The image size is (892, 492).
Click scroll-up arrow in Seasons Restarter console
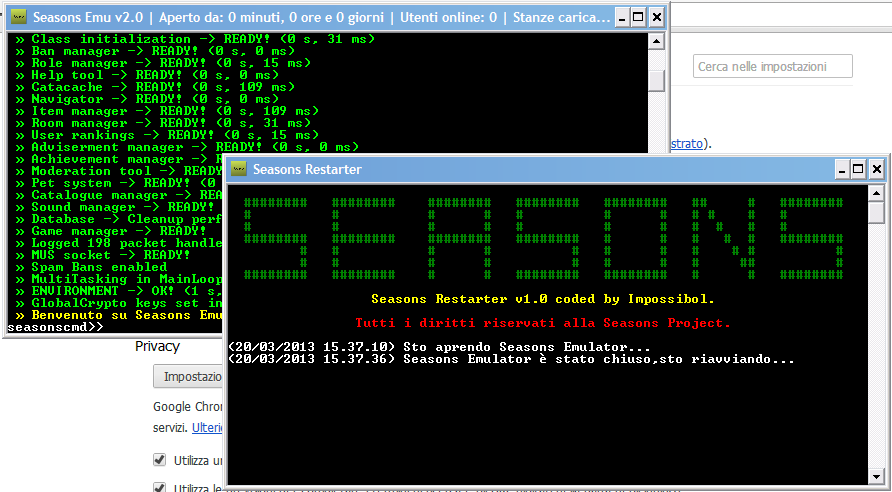(x=877, y=193)
